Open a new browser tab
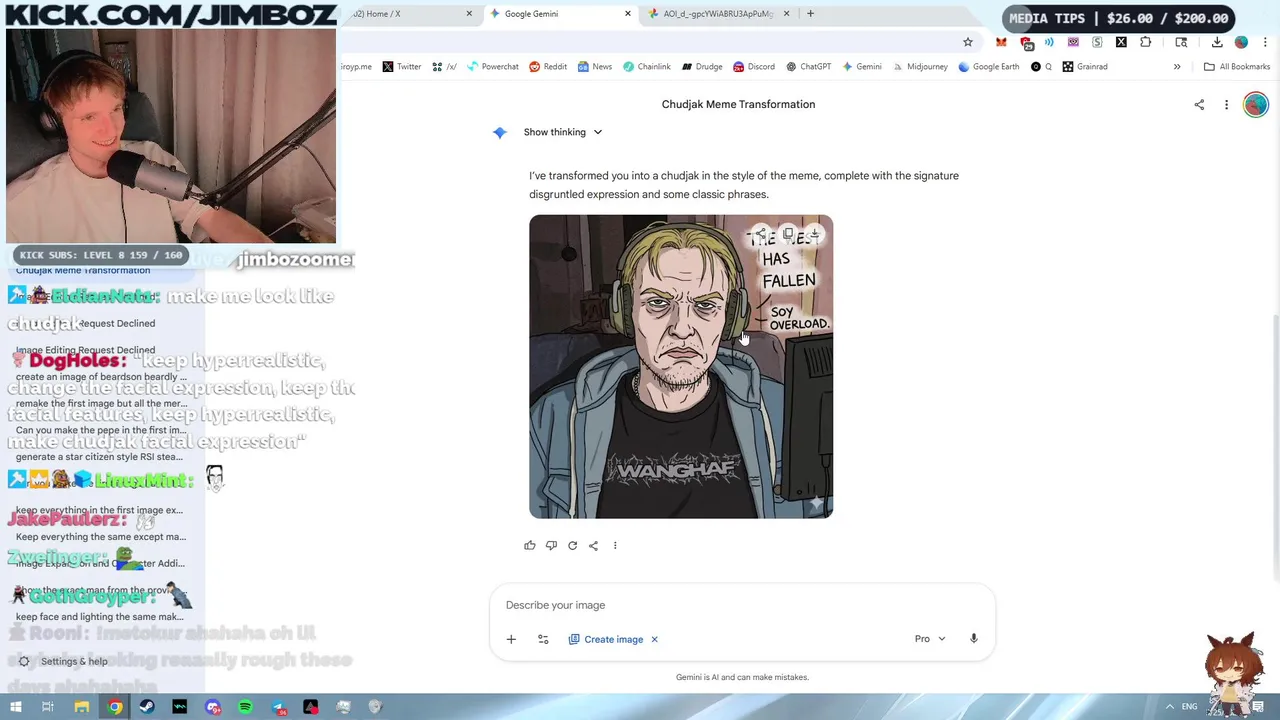The width and height of the screenshot is (1280, 720). click(810, 14)
